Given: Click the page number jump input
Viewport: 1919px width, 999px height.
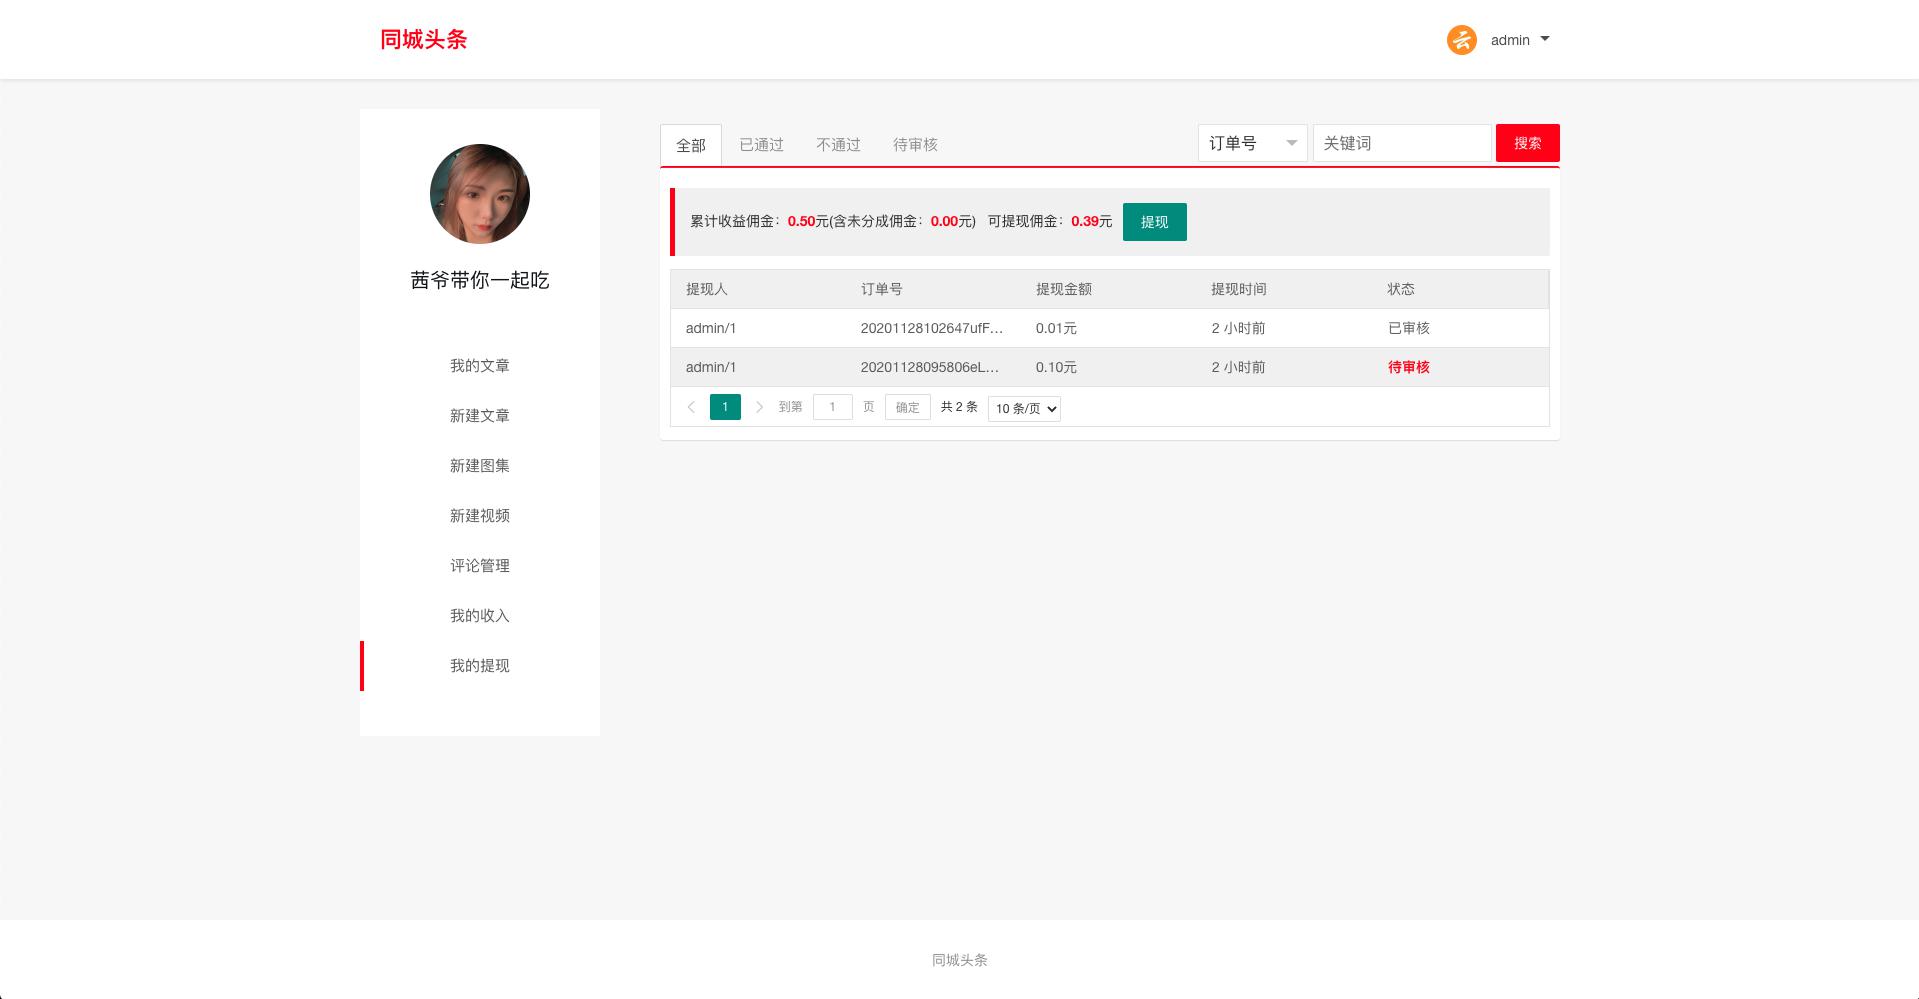Looking at the screenshot, I should click(832, 407).
